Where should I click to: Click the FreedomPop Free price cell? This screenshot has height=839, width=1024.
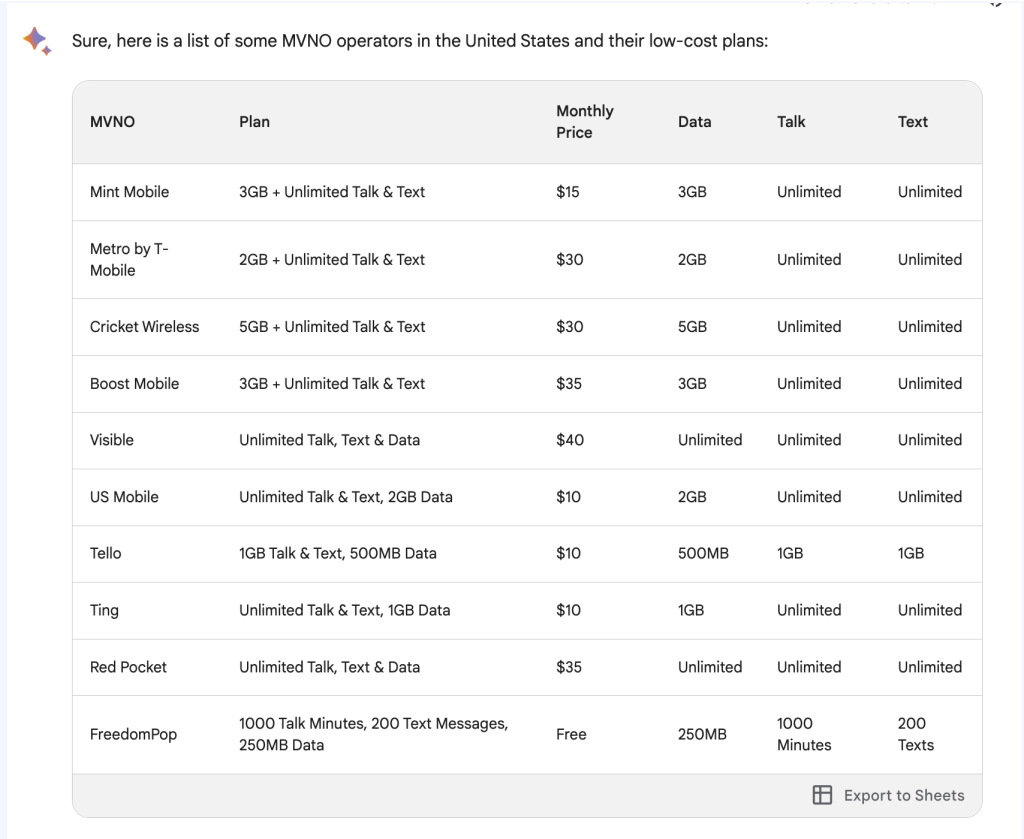point(571,734)
